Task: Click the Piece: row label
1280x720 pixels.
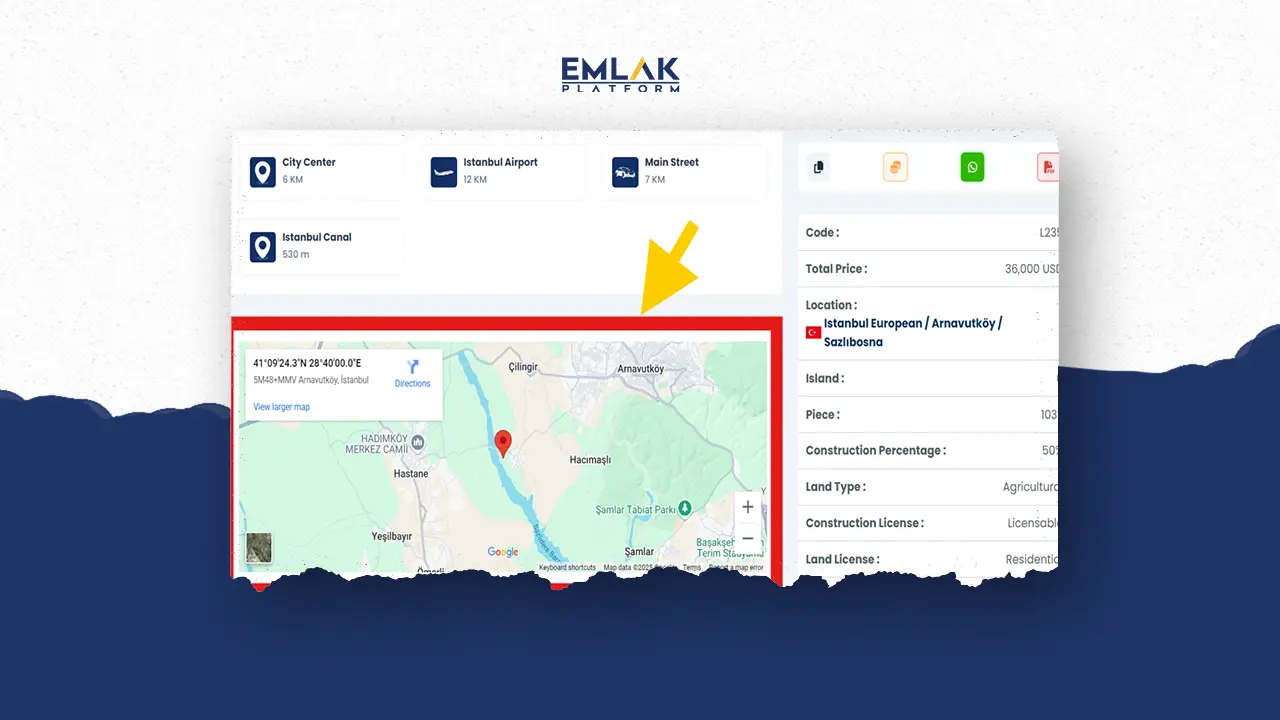Action: click(x=823, y=415)
